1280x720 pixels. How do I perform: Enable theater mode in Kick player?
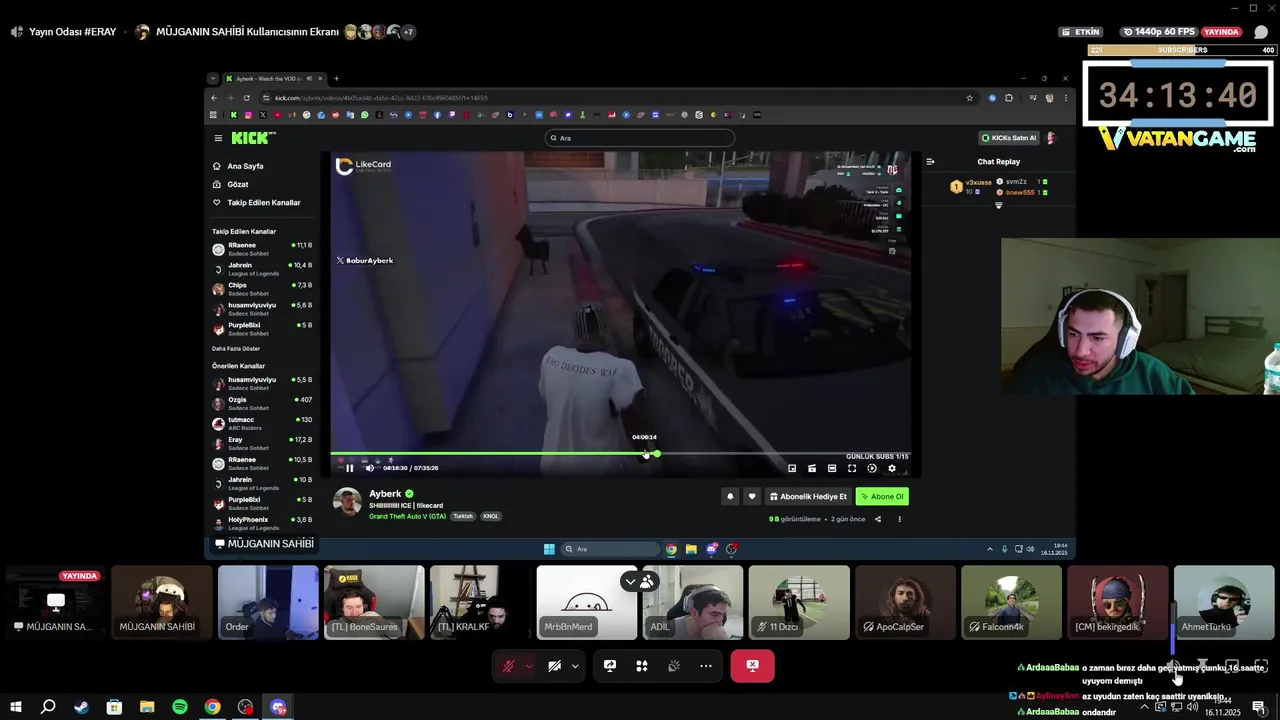coord(832,468)
